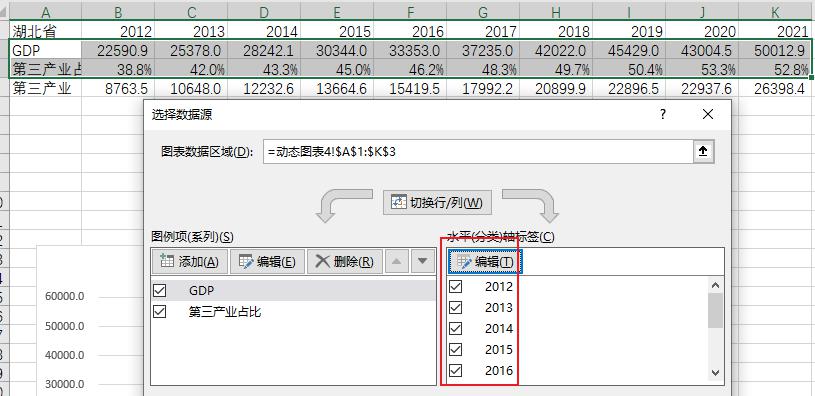The height and width of the screenshot is (396, 815).
Task: Click cell with value 15419.5
Action: click(x=410, y=89)
